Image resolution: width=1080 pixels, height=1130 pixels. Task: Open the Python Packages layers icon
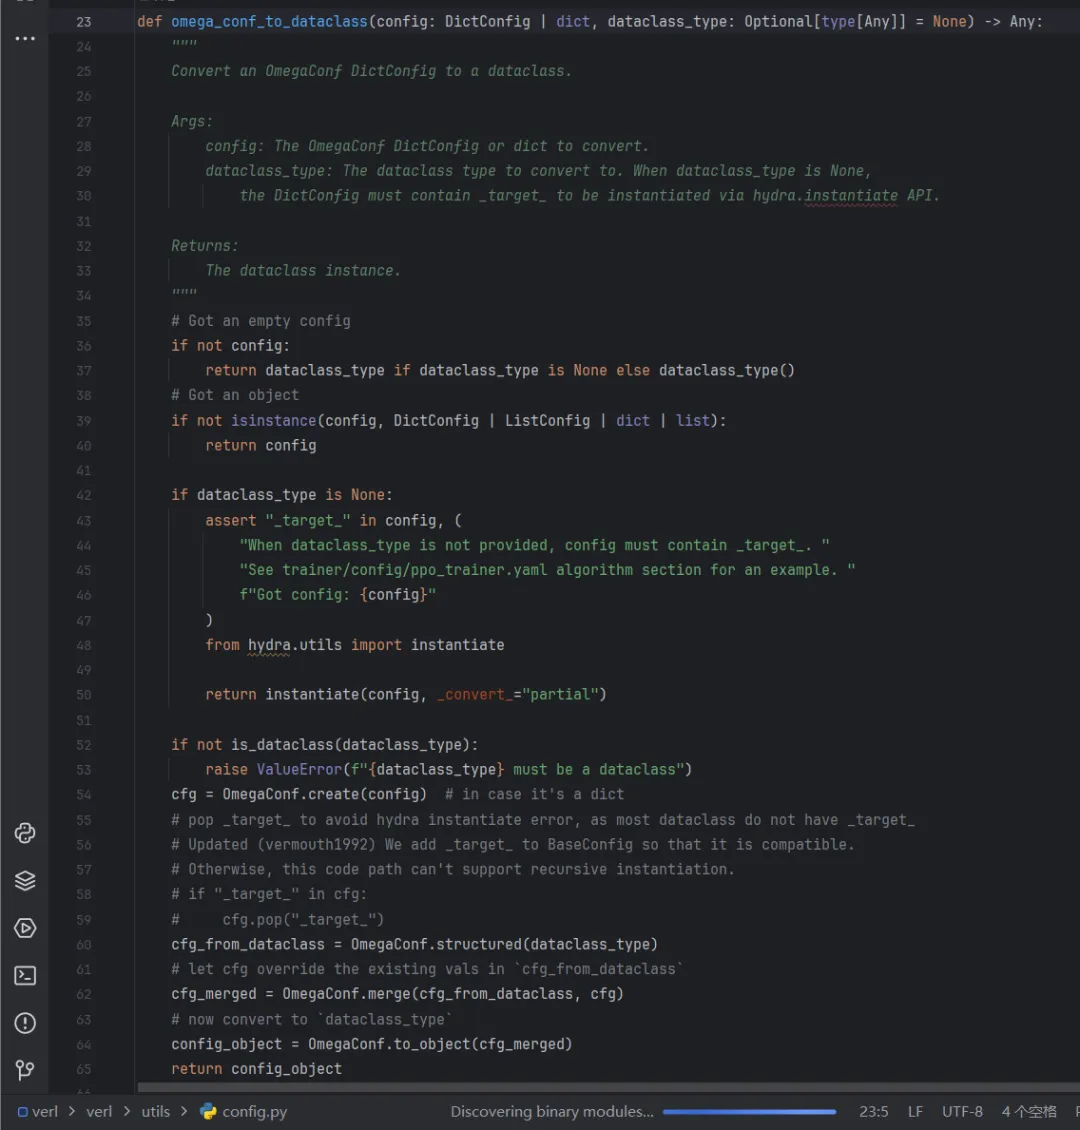point(25,881)
